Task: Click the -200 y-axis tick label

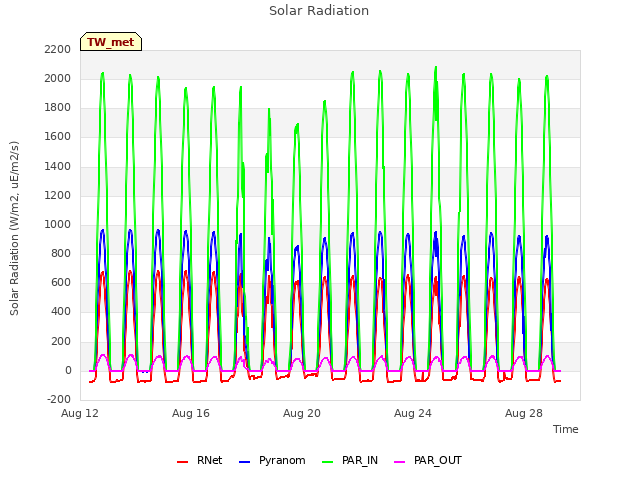Action: click(x=59, y=400)
